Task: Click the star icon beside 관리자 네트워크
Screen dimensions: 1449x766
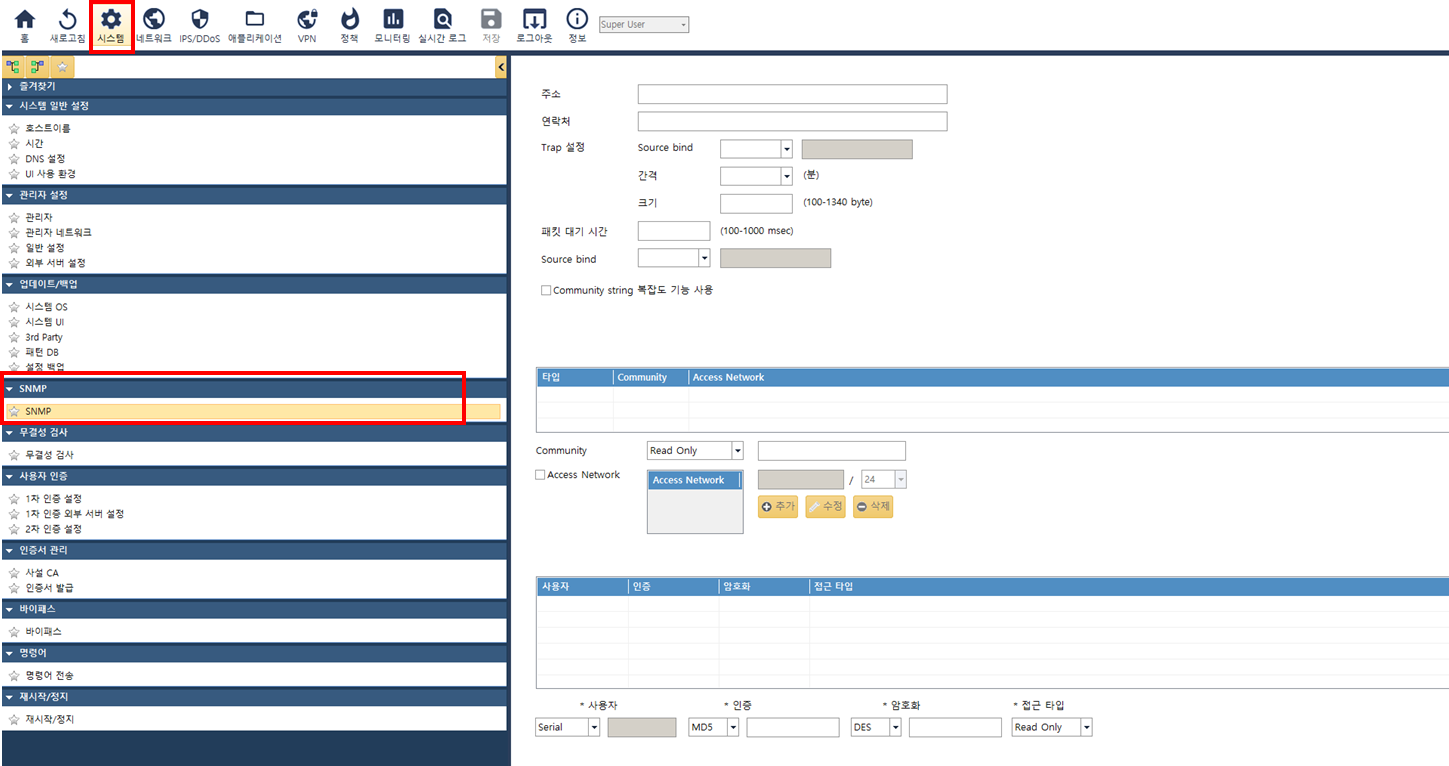Action: (14, 233)
